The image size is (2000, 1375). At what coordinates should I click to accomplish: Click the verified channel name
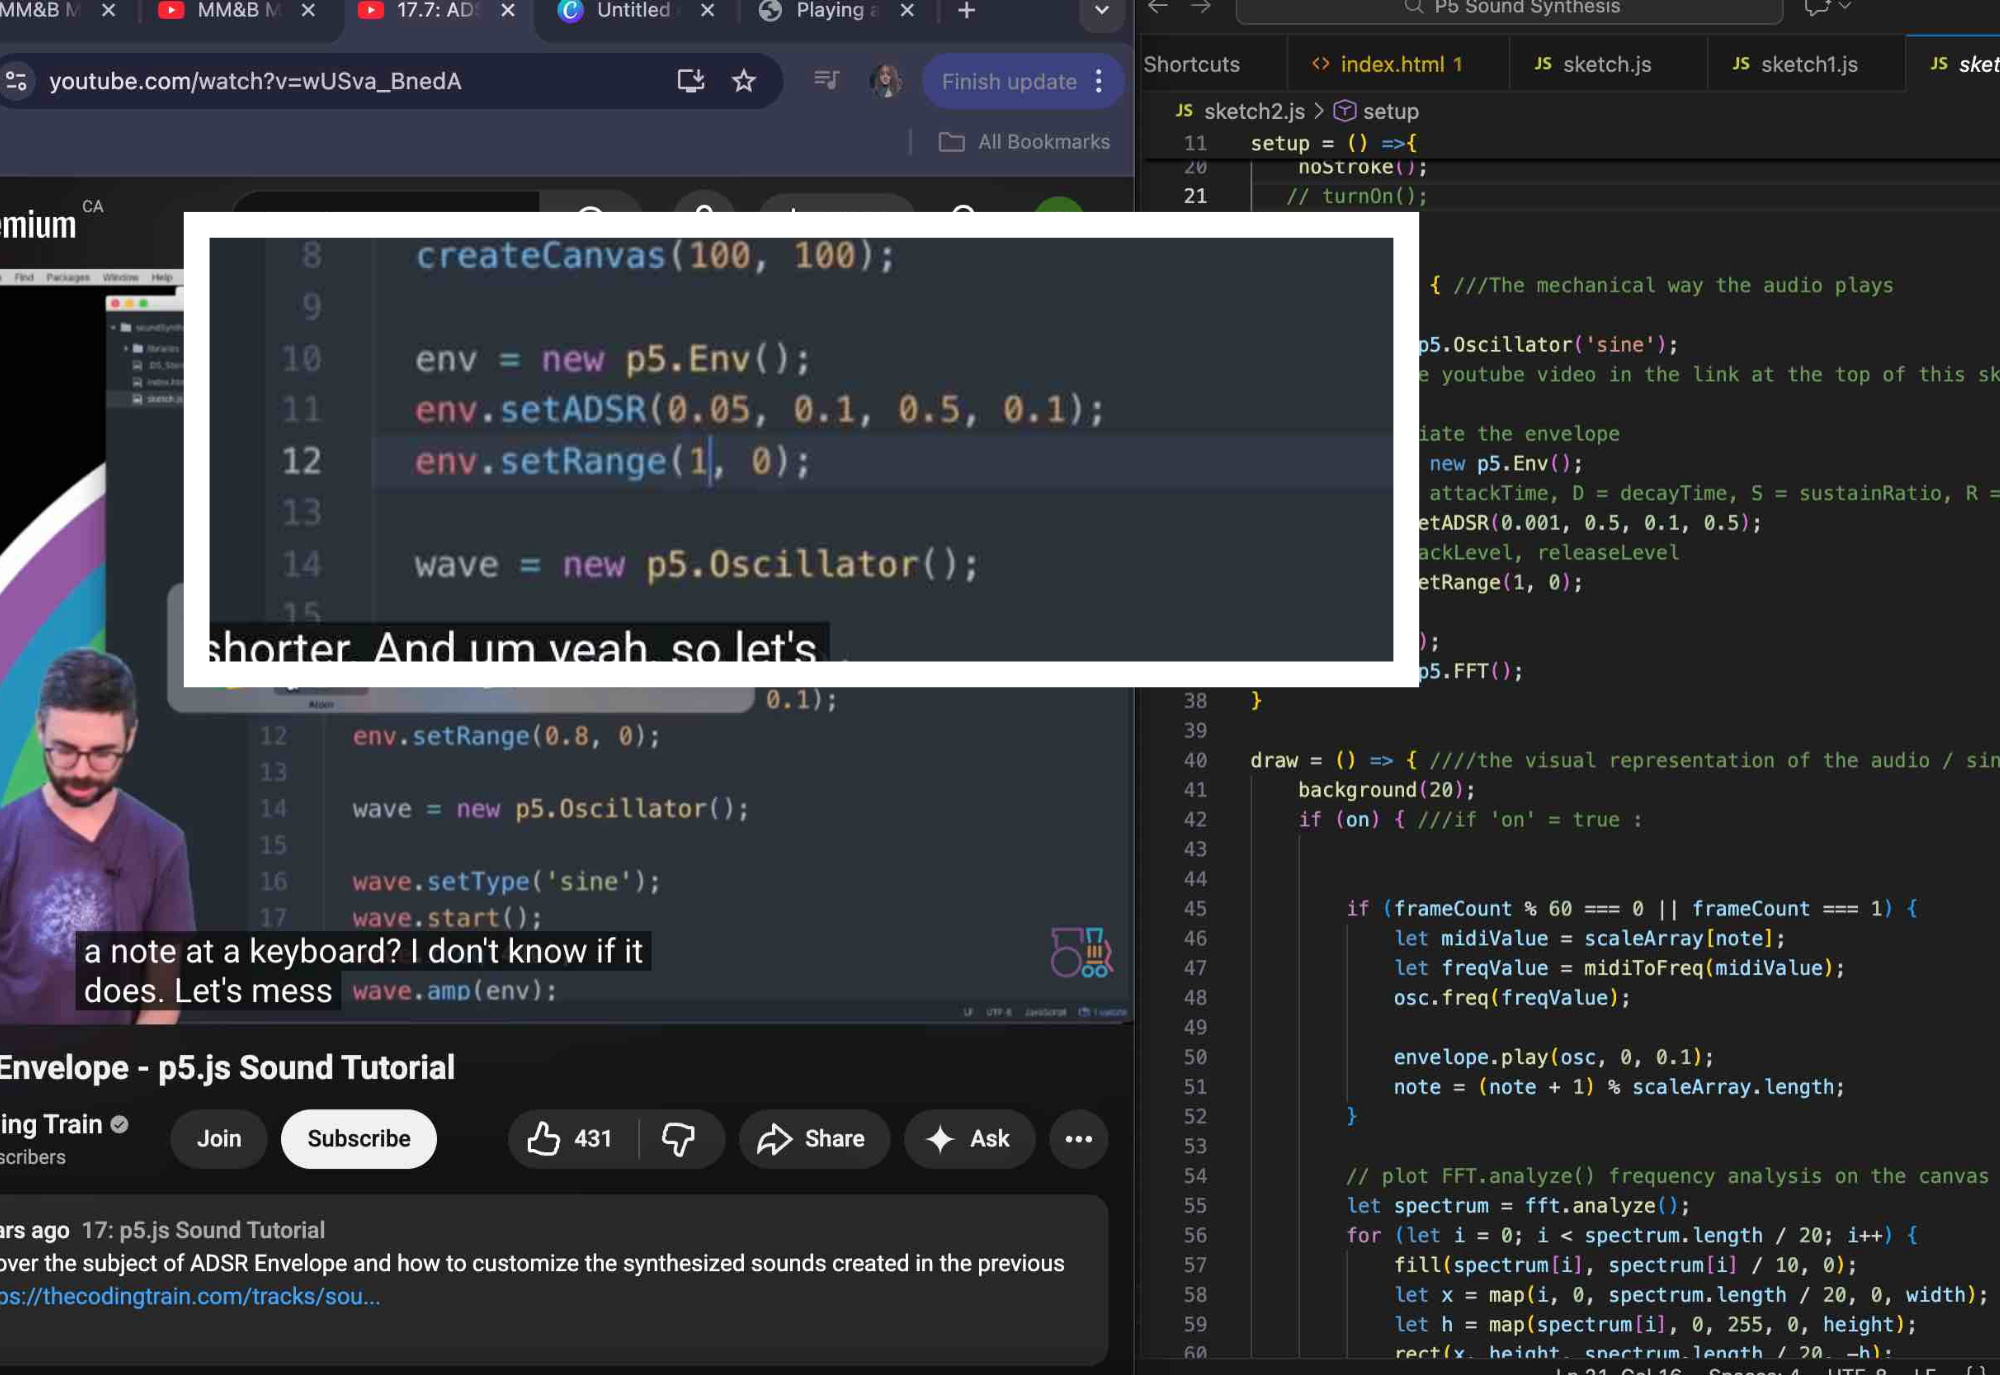(x=52, y=1124)
